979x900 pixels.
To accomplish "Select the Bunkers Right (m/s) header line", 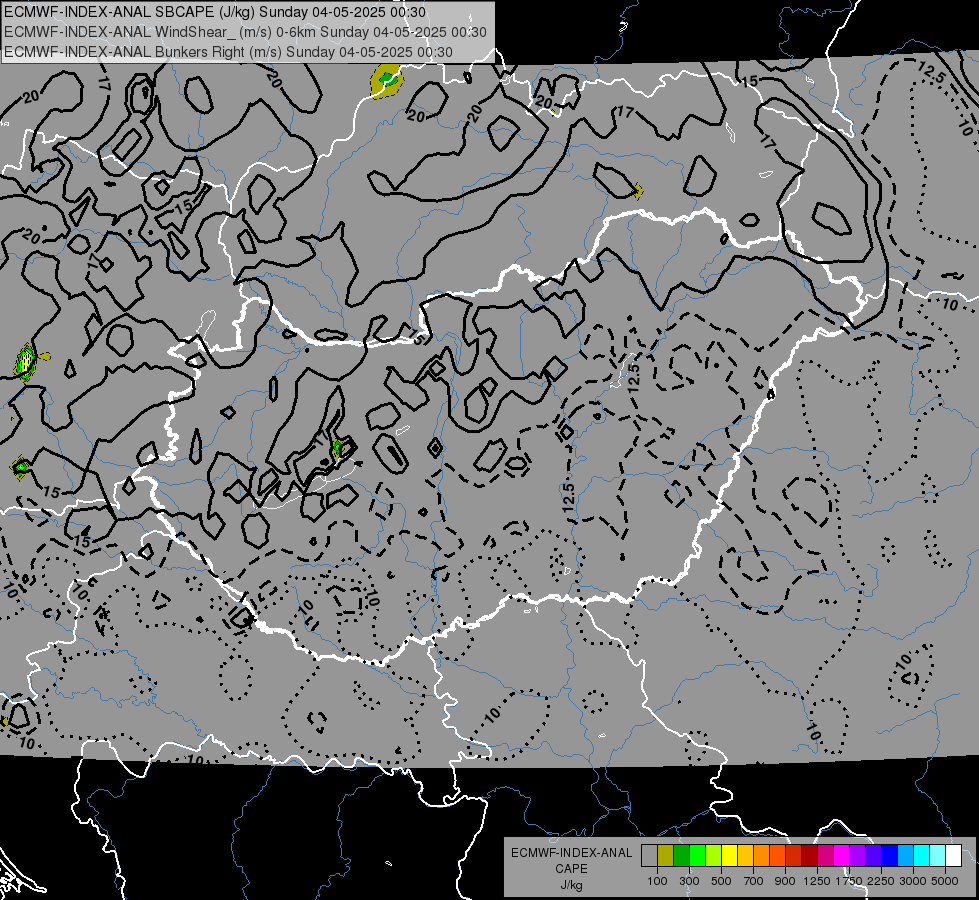I will (229, 52).
